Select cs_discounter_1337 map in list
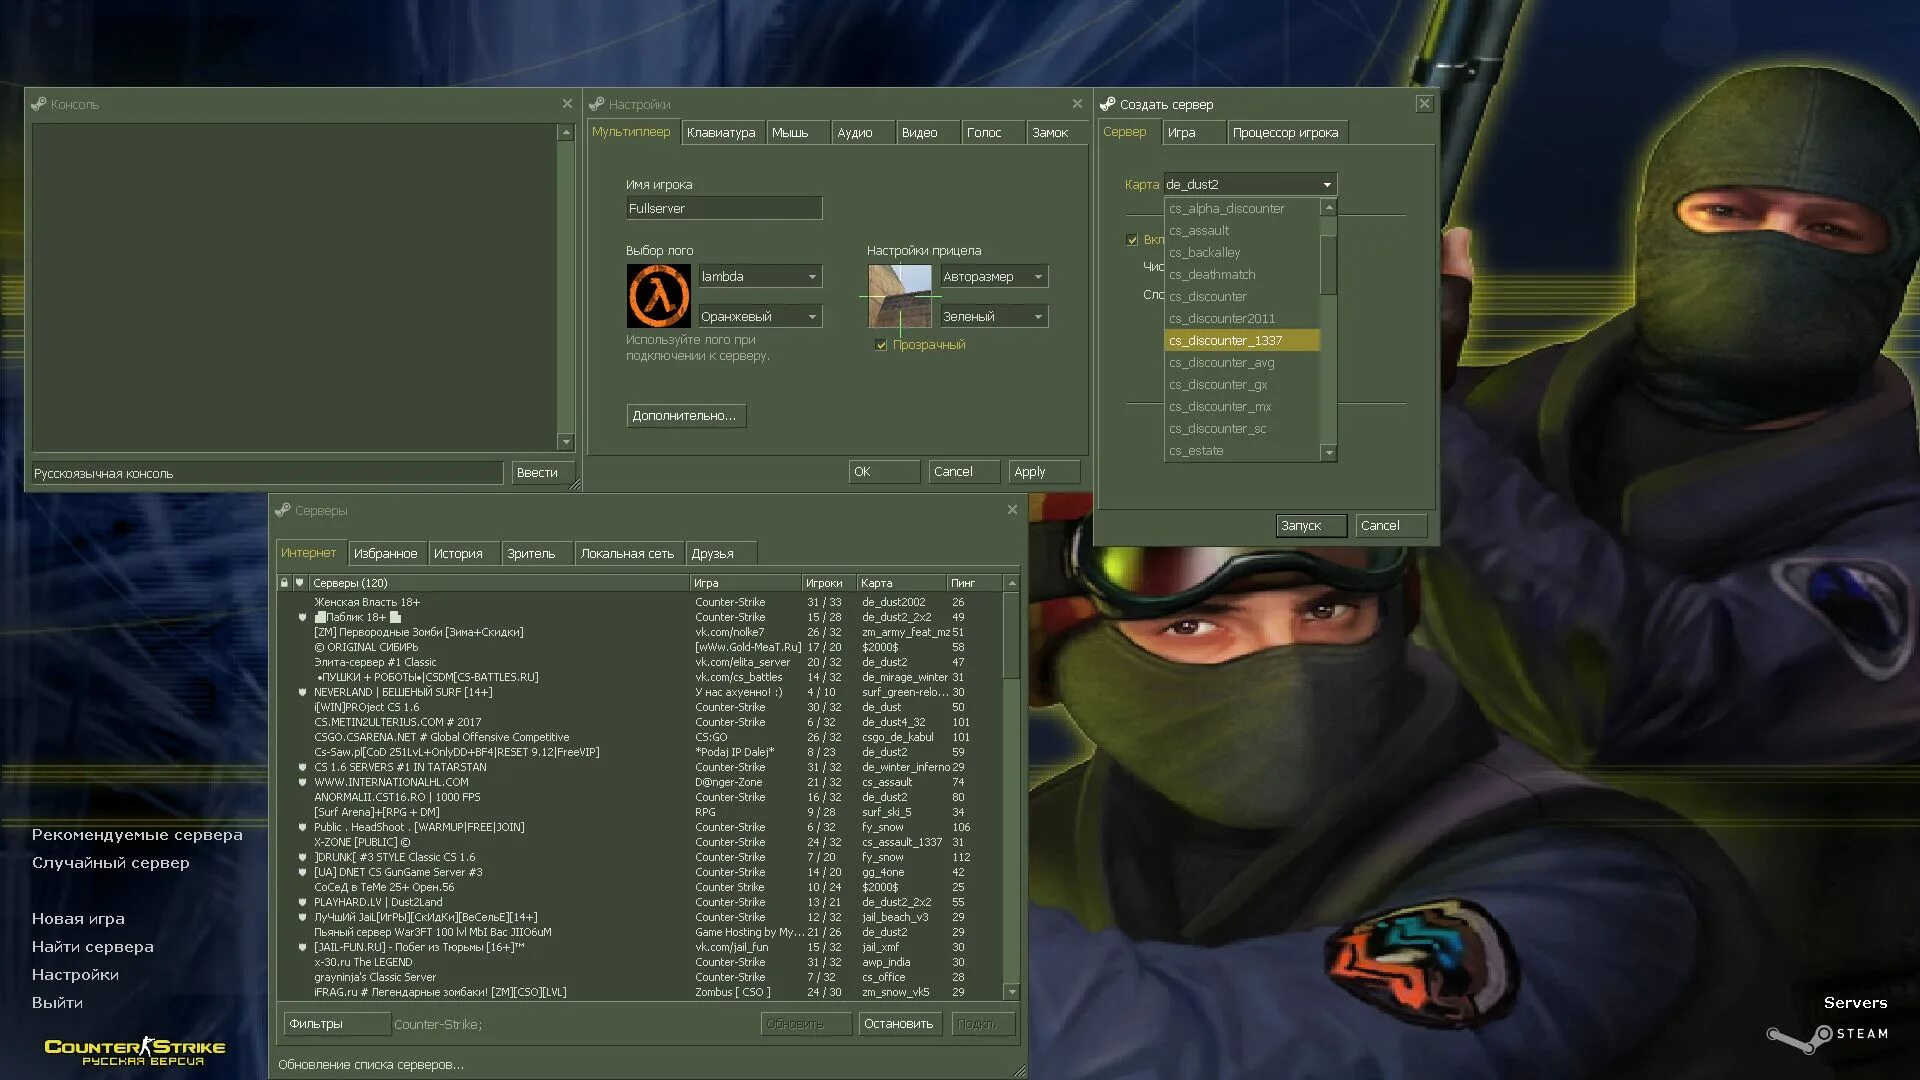 (1225, 340)
